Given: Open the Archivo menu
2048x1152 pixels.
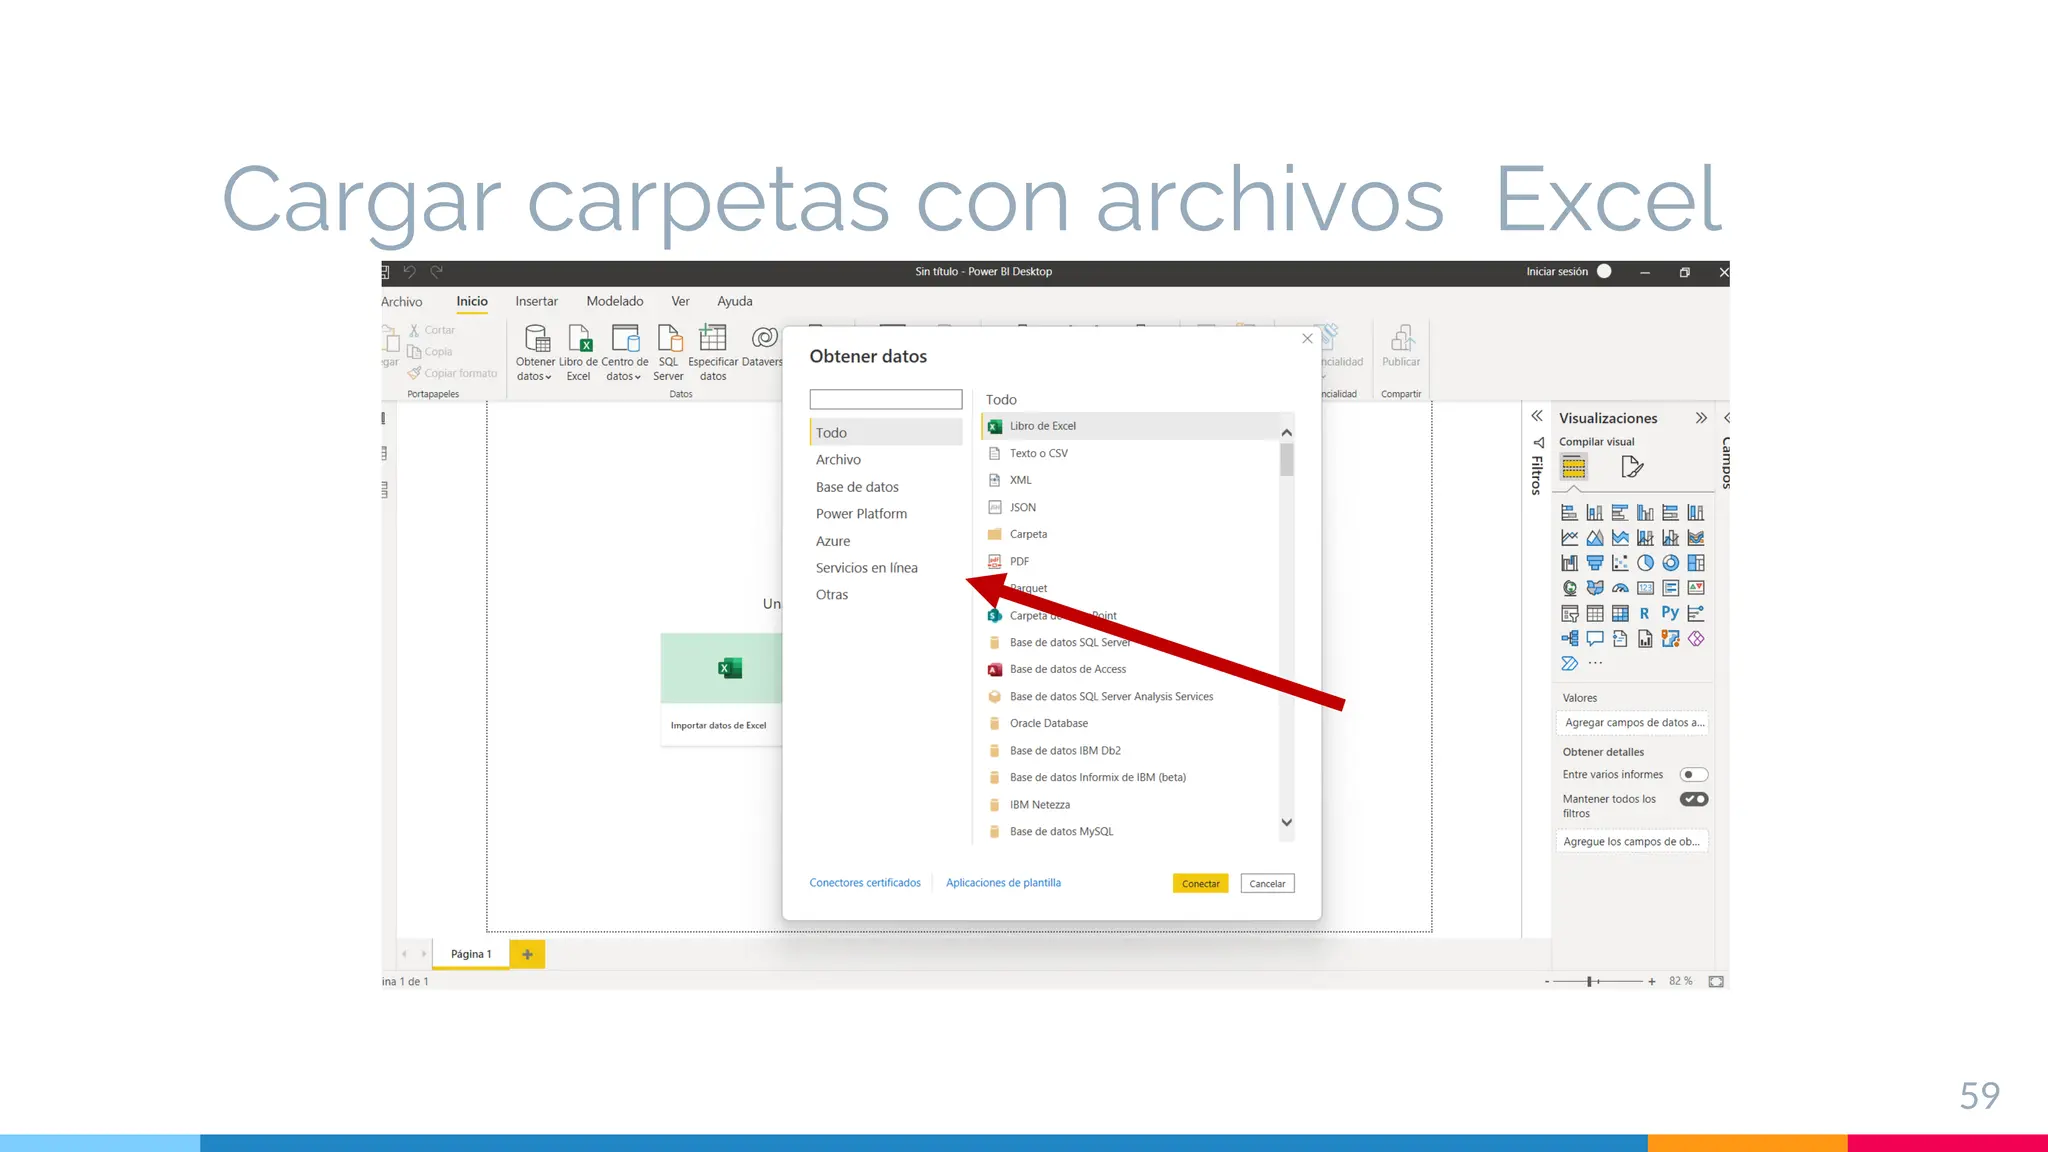Looking at the screenshot, I should click(x=401, y=301).
